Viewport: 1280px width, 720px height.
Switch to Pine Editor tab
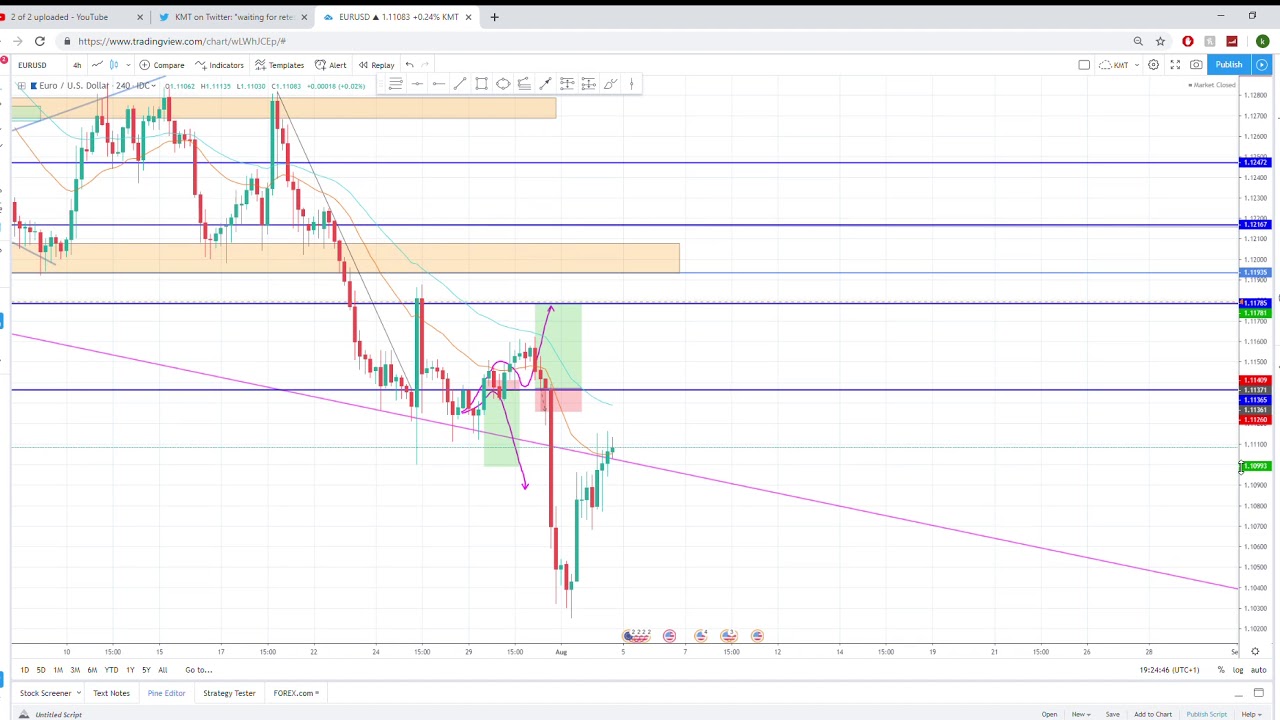tap(166, 693)
